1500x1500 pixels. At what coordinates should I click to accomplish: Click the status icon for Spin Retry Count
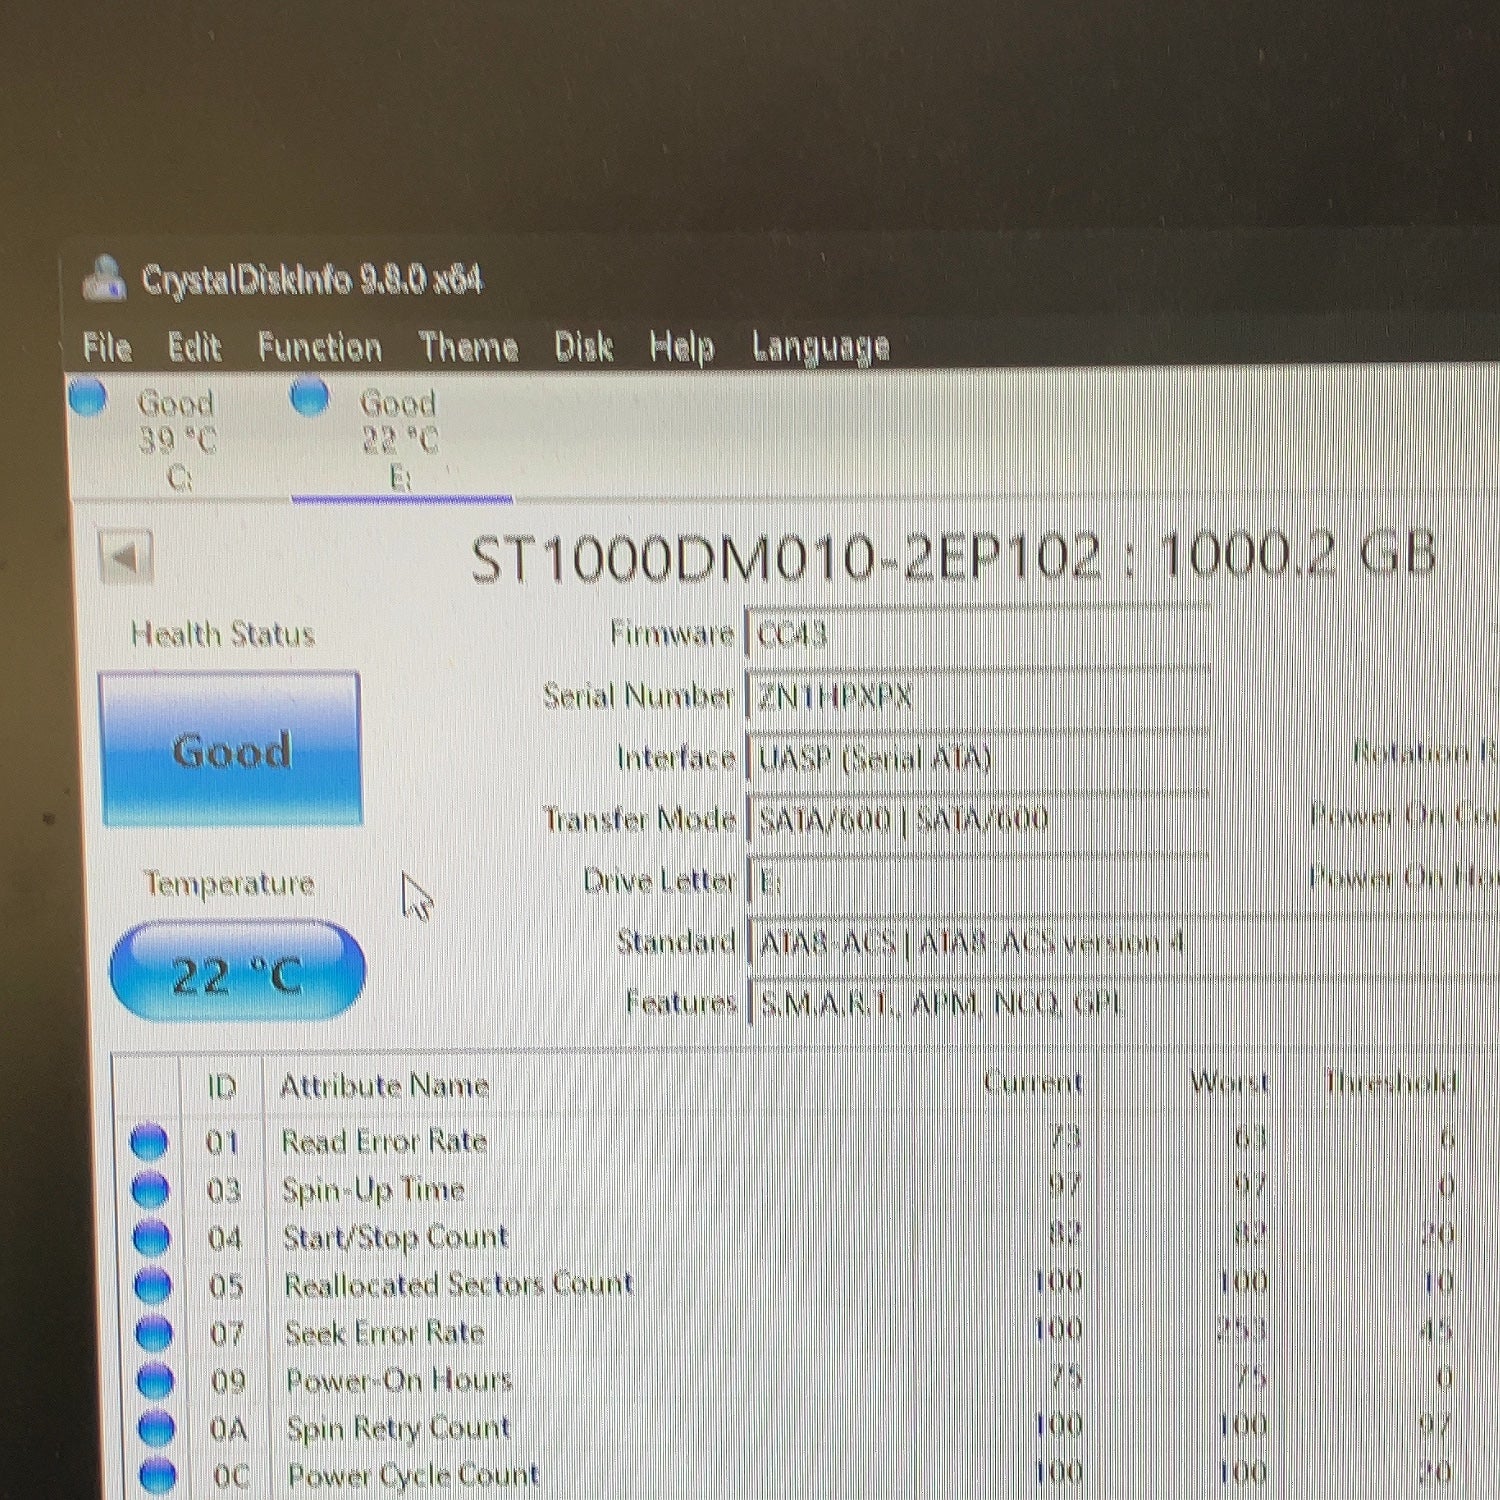pos(155,1428)
